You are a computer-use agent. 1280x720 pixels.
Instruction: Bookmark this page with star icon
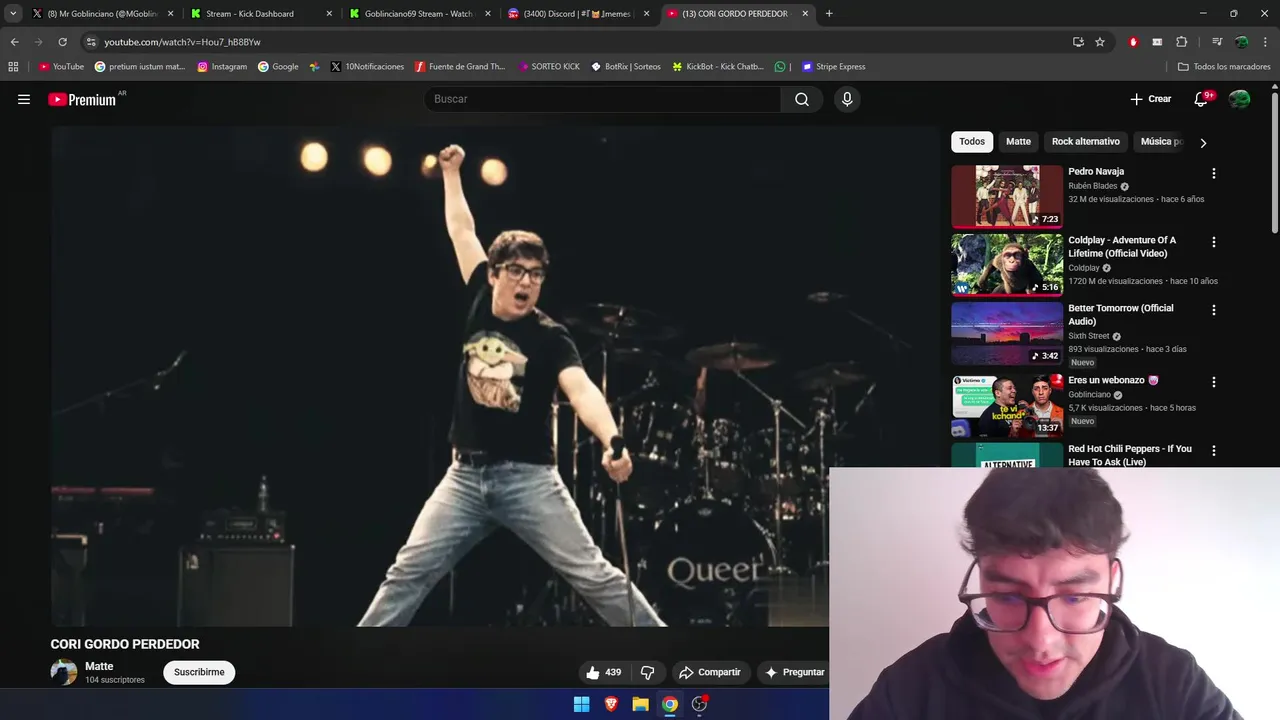(x=1100, y=42)
